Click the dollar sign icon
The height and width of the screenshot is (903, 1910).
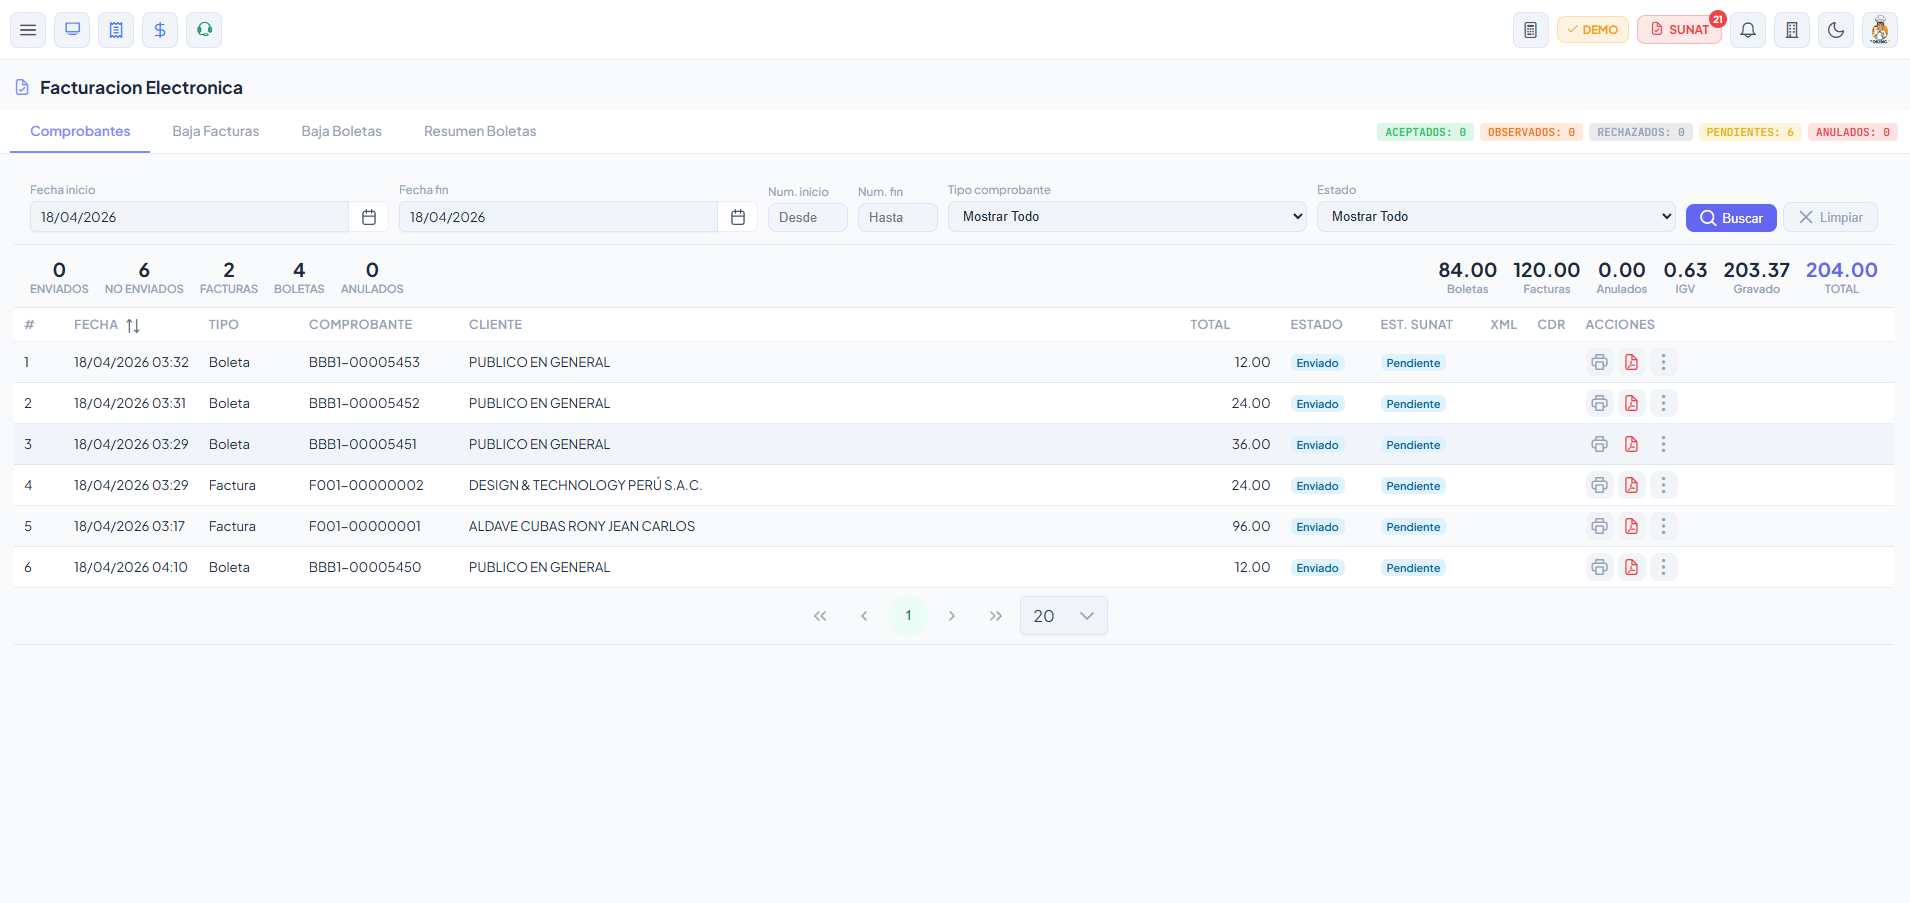[160, 30]
